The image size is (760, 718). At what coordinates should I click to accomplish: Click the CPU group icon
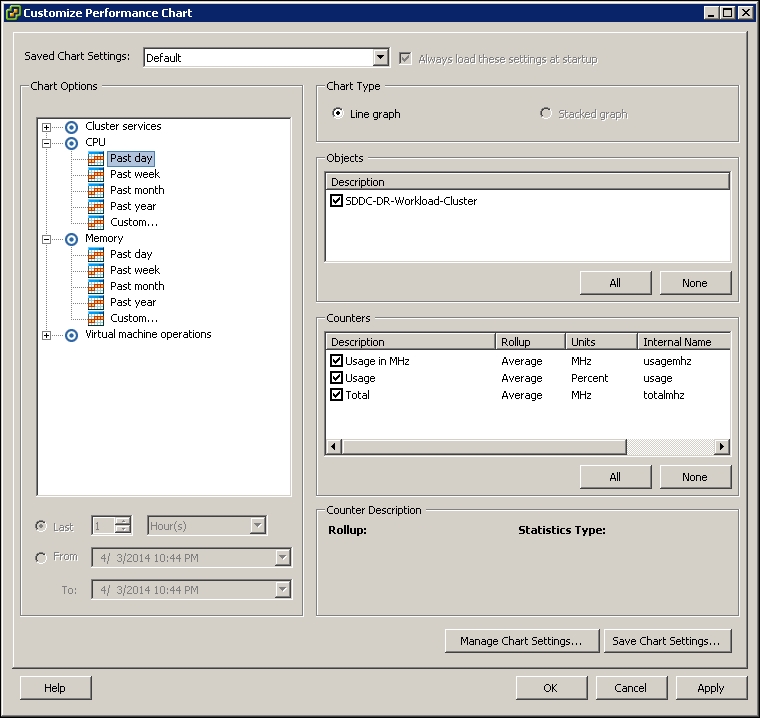[x=71, y=143]
